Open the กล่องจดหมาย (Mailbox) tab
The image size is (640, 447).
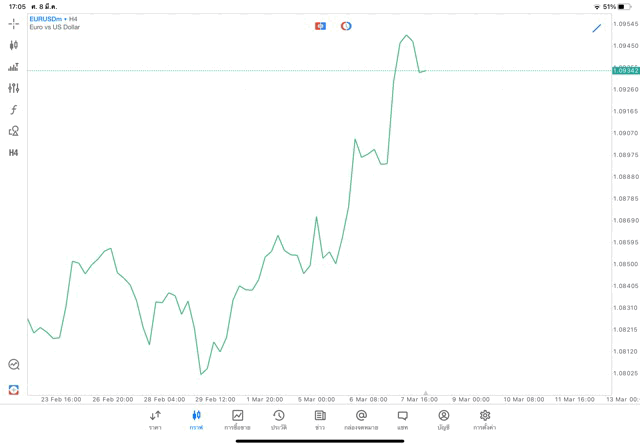coord(361,419)
